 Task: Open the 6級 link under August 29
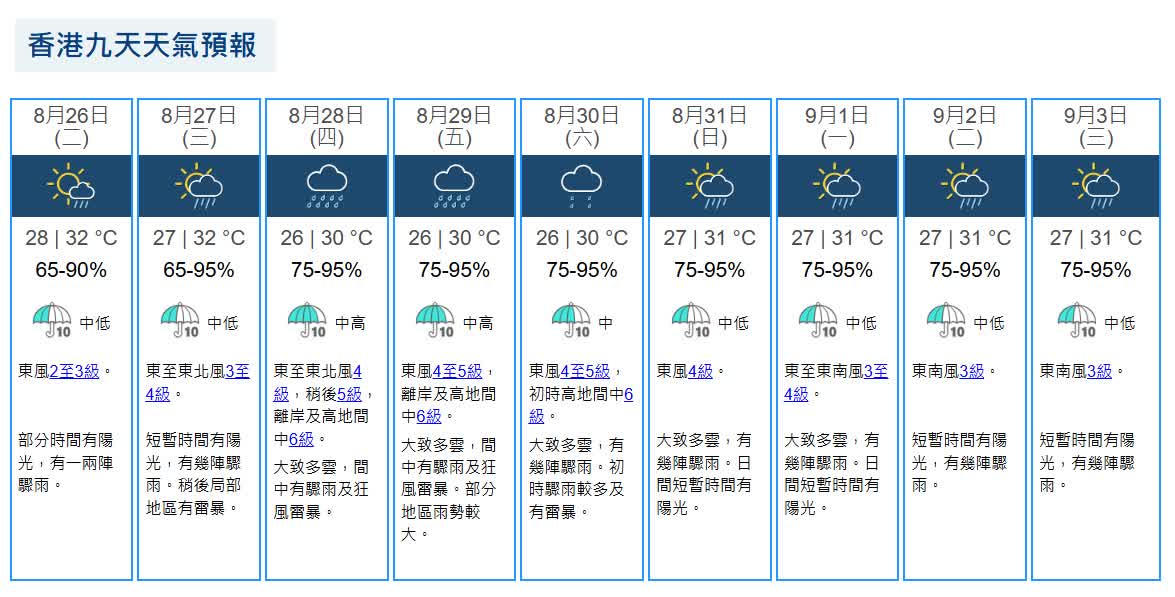click(429, 416)
